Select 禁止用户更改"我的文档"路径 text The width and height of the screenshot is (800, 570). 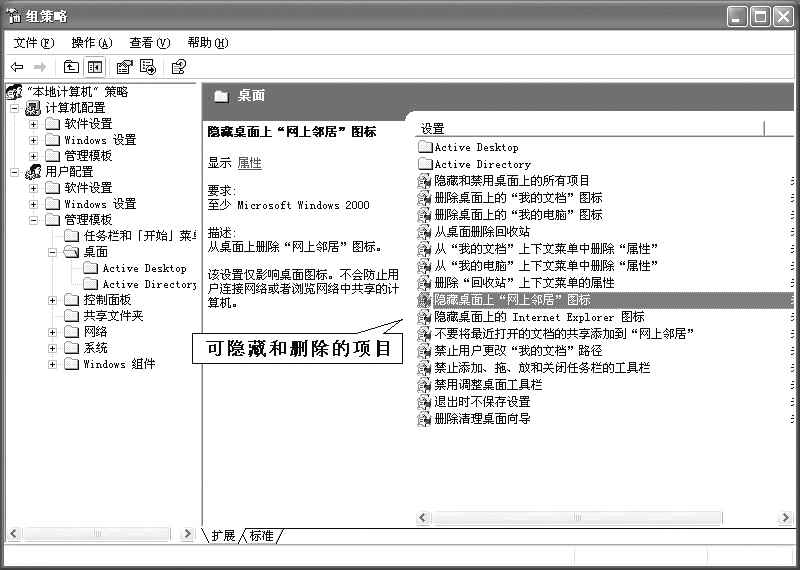click(x=518, y=351)
